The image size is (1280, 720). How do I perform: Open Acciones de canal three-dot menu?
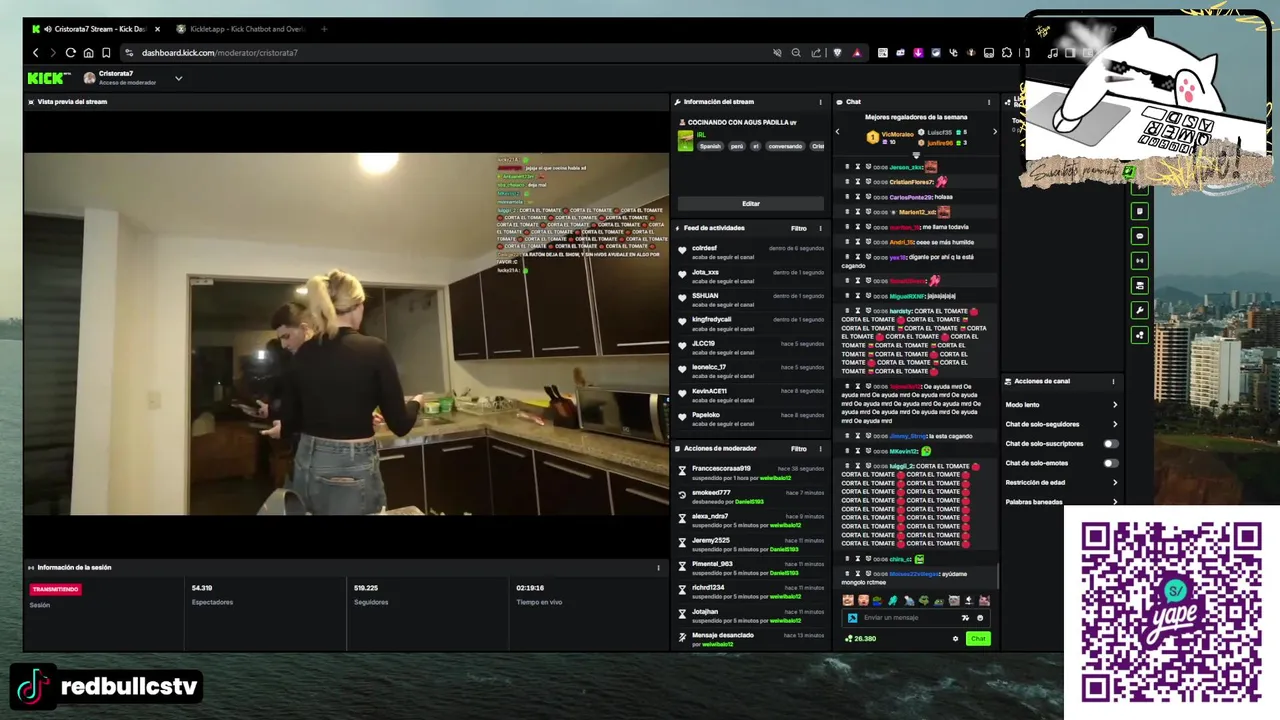coord(1113,381)
